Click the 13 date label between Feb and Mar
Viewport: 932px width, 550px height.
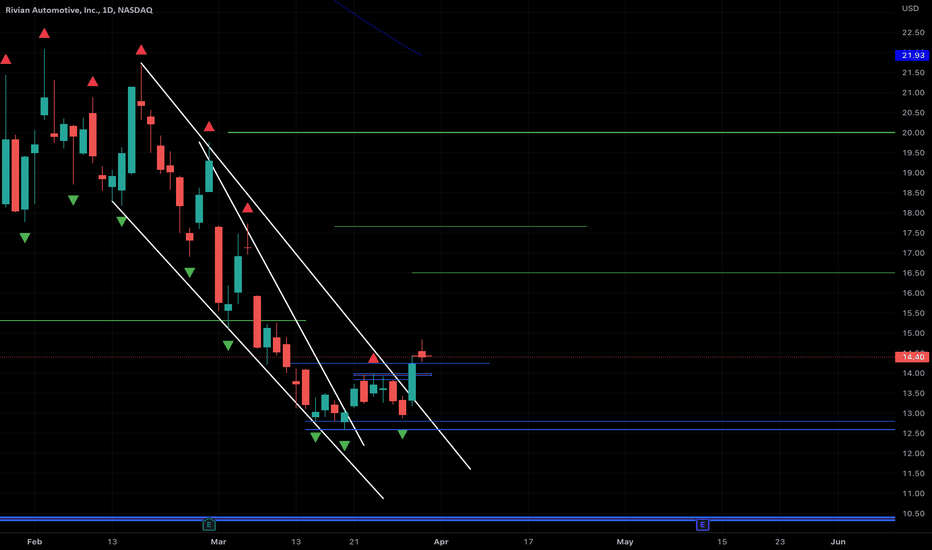pos(112,542)
